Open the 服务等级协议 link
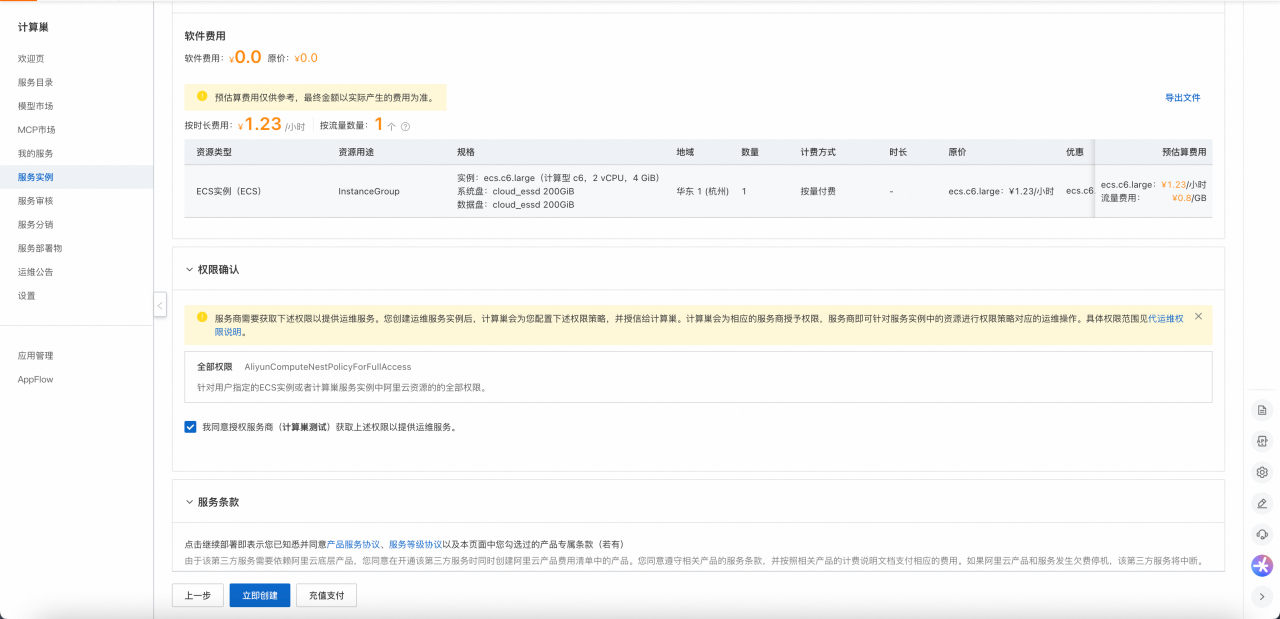 point(415,544)
